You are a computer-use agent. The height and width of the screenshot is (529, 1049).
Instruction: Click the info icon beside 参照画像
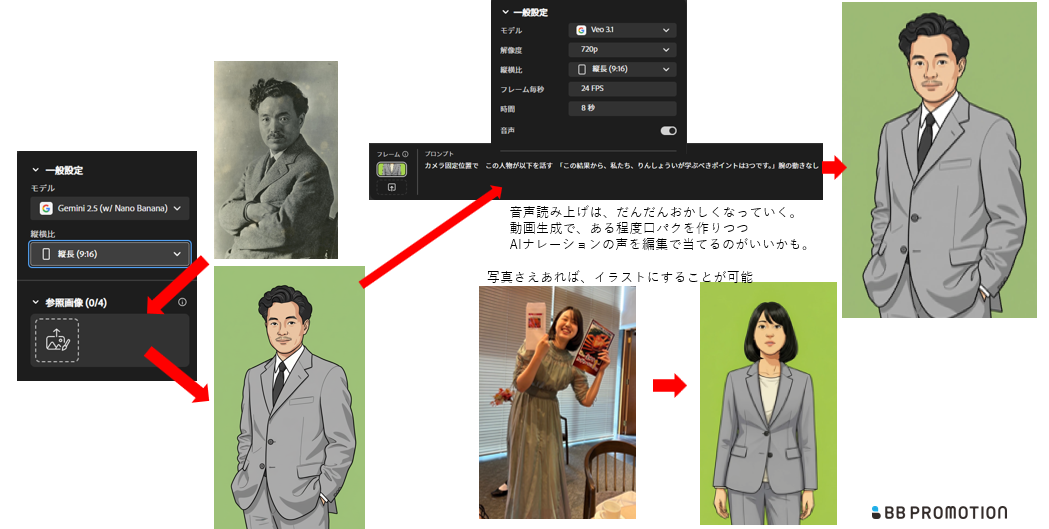coord(182,302)
